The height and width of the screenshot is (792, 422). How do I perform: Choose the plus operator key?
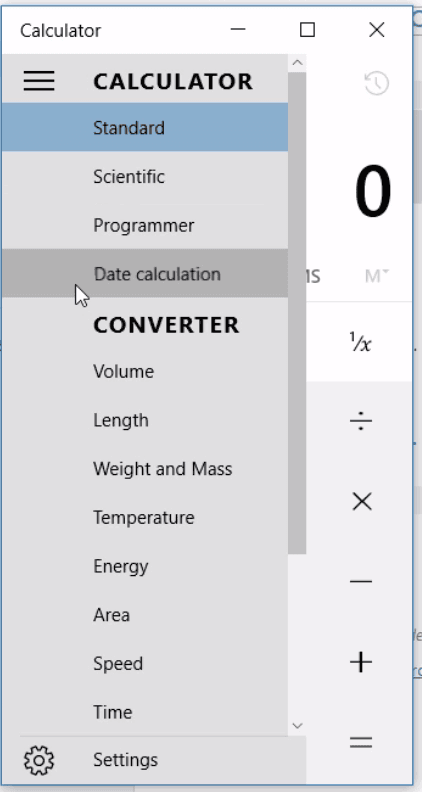[x=361, y=662]
